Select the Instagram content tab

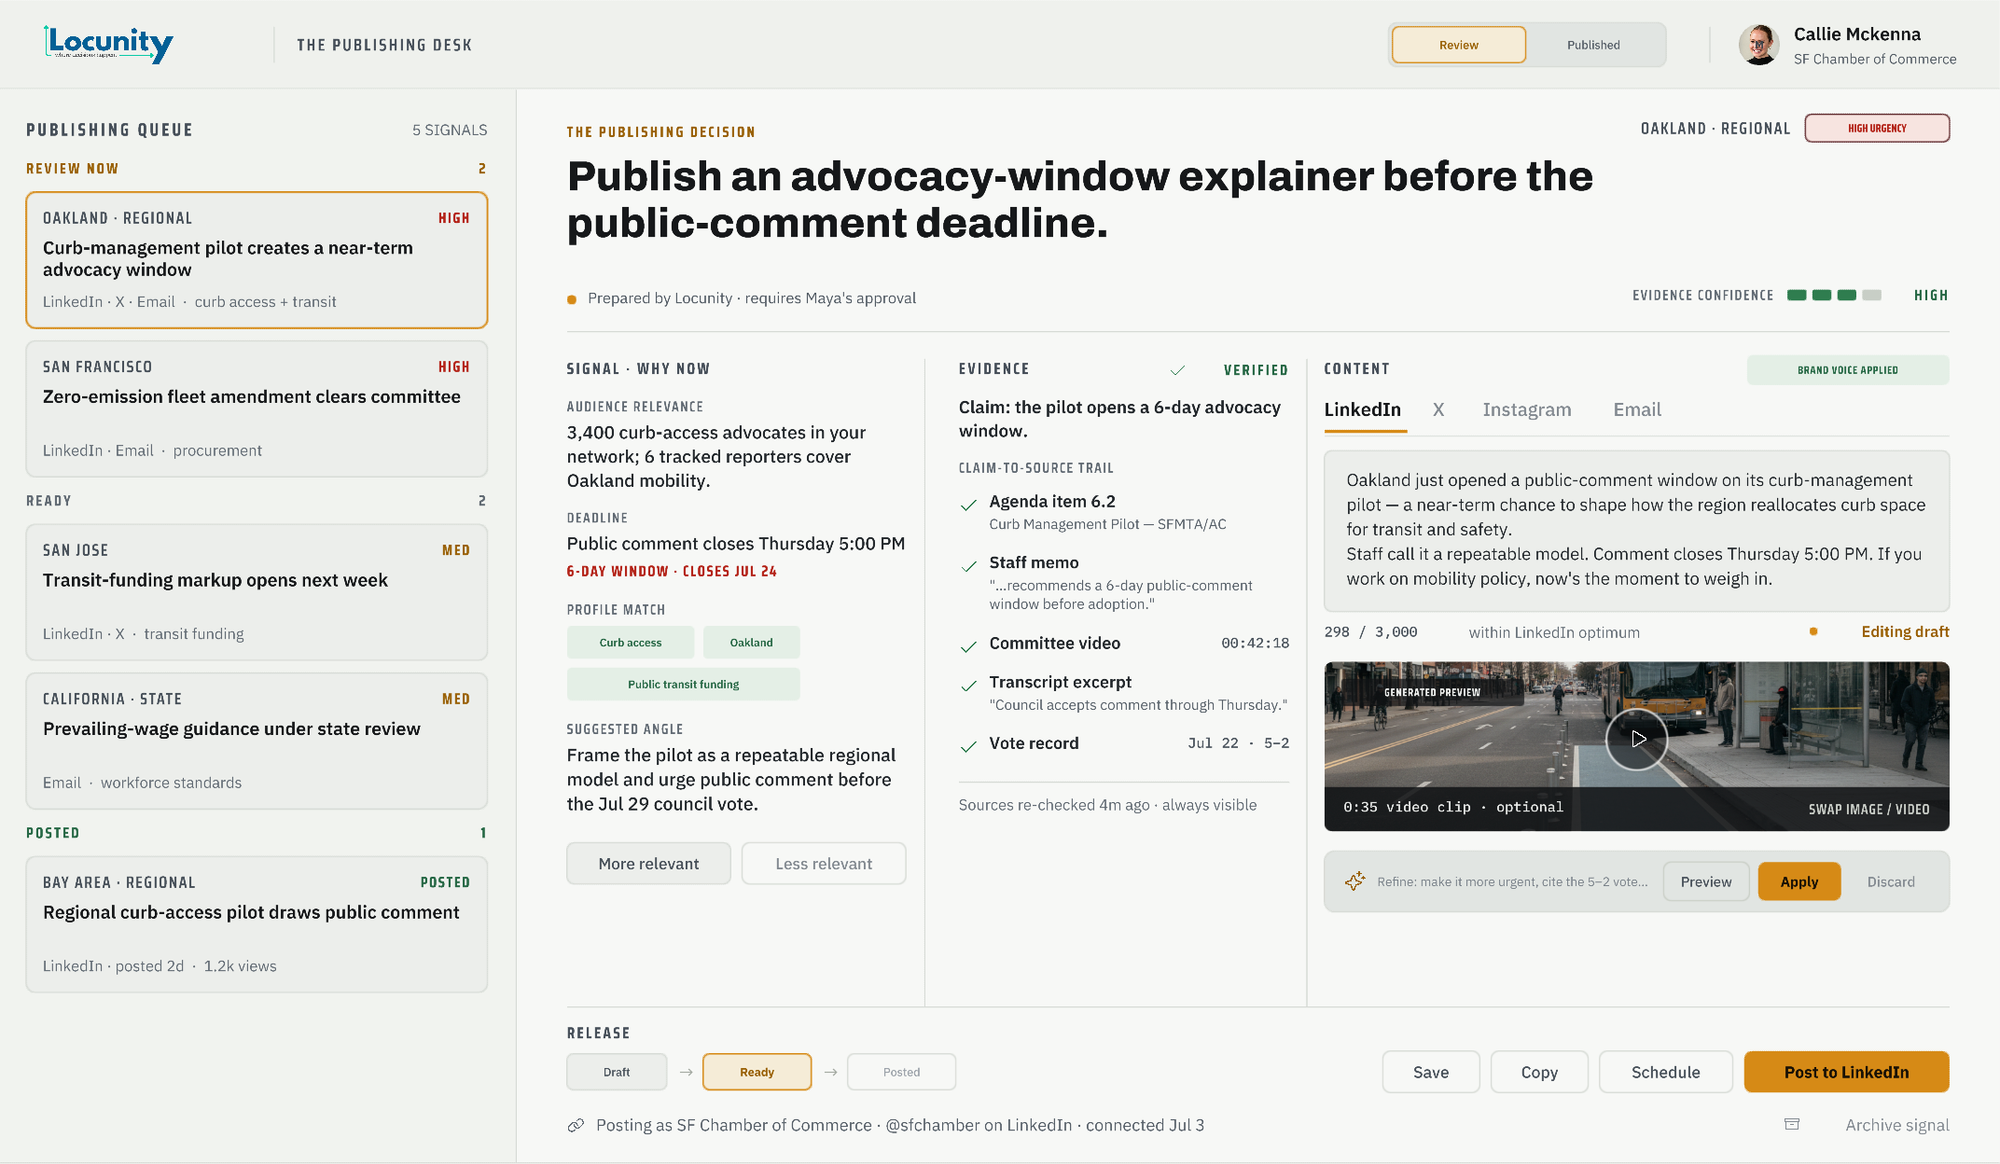click(1526, 410)
